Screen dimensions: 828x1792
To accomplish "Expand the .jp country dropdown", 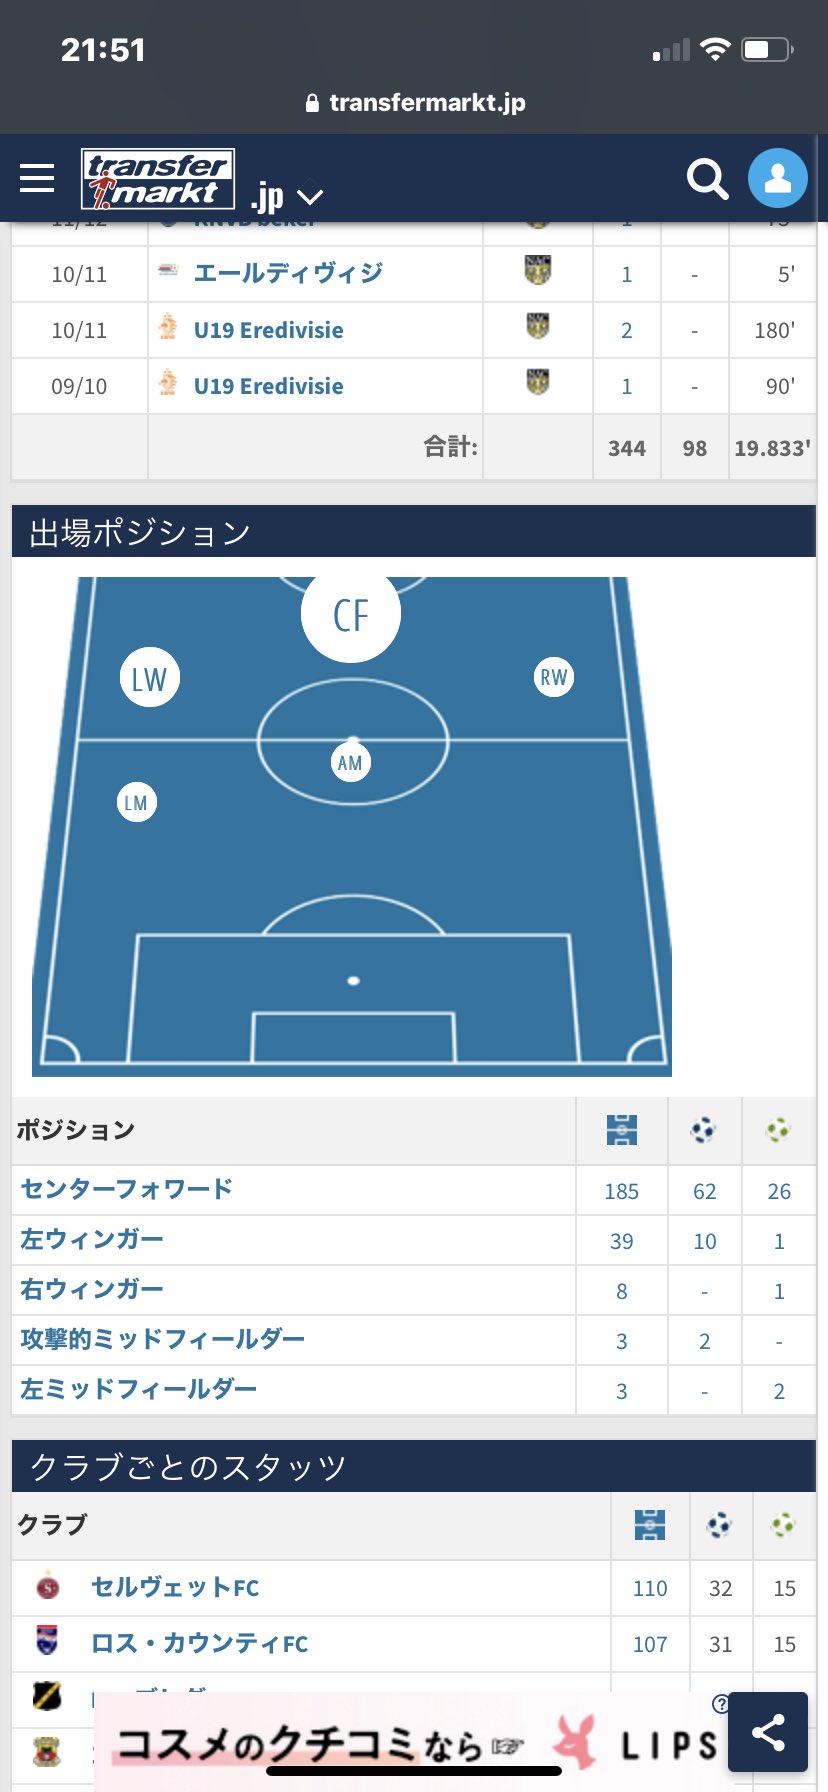I will click(x=288, y=196).
